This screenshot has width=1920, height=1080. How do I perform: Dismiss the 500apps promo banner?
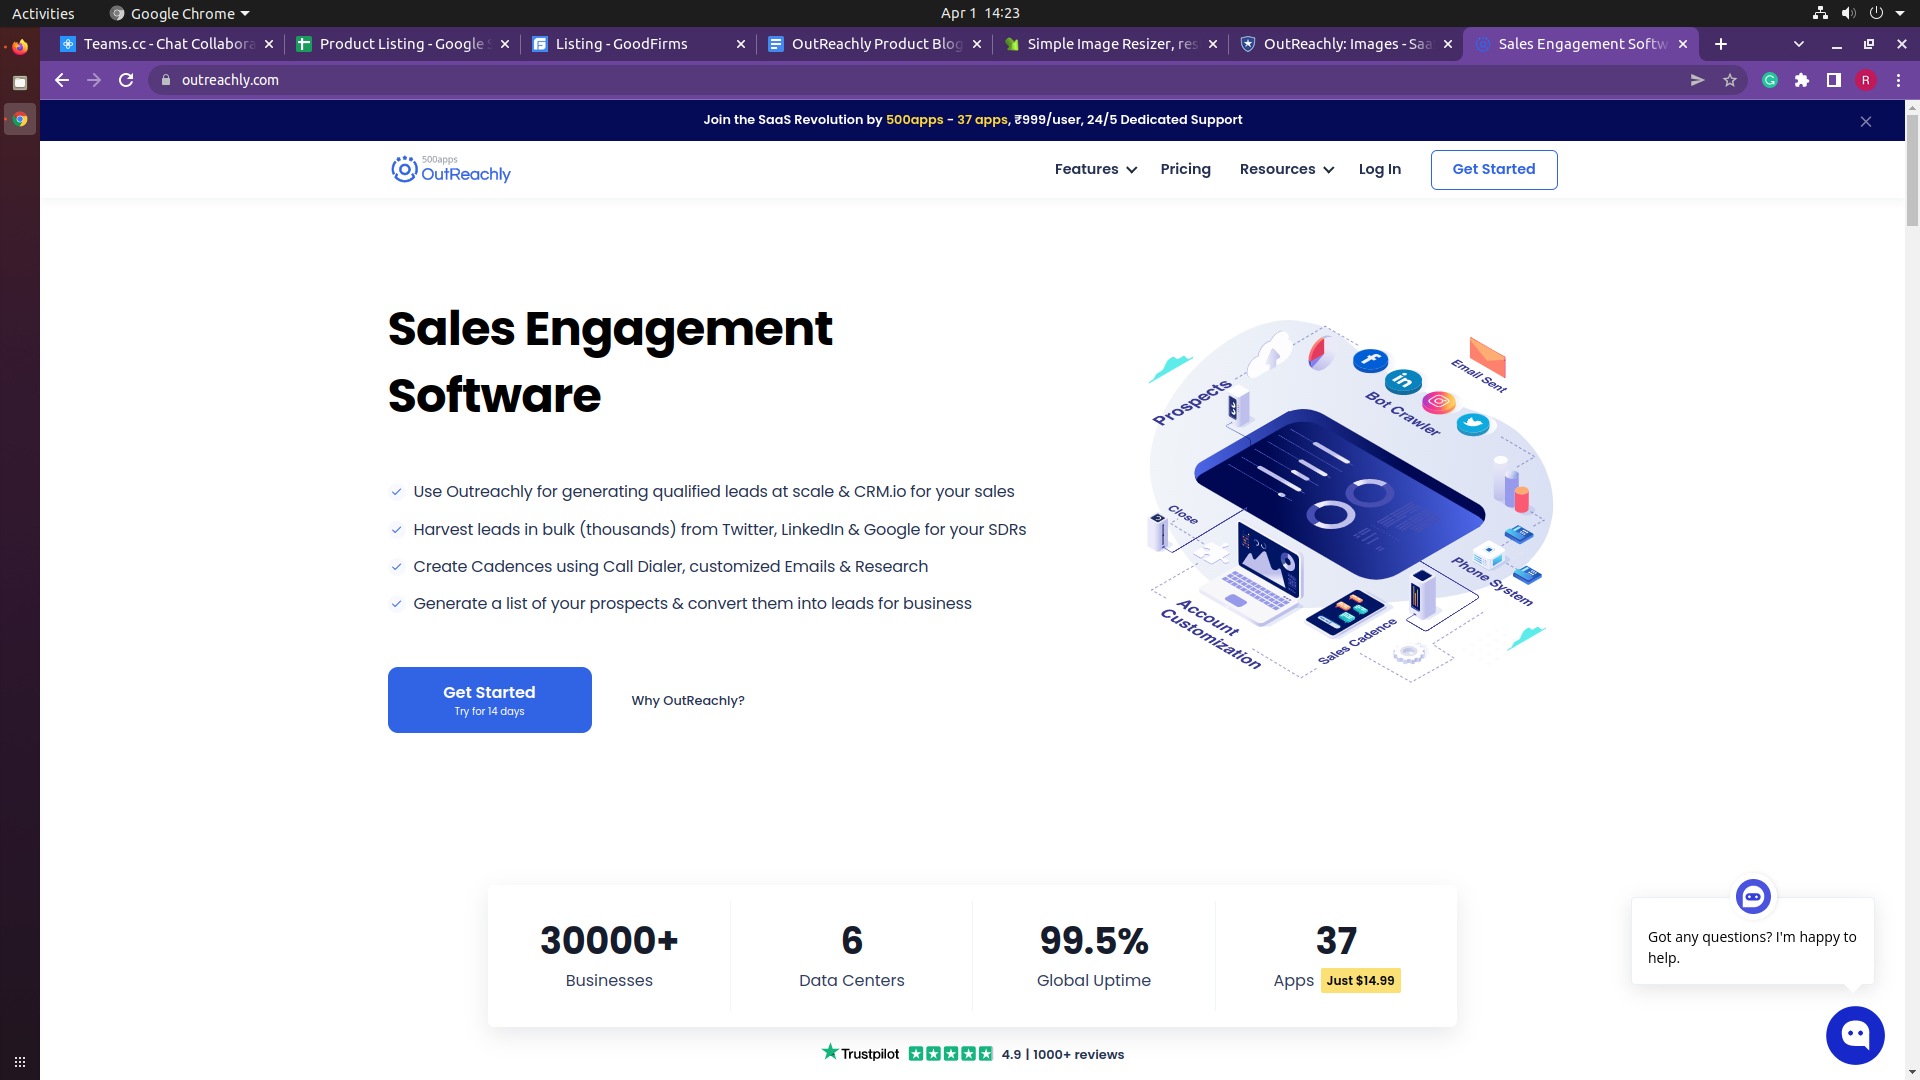pos(1866,121)
